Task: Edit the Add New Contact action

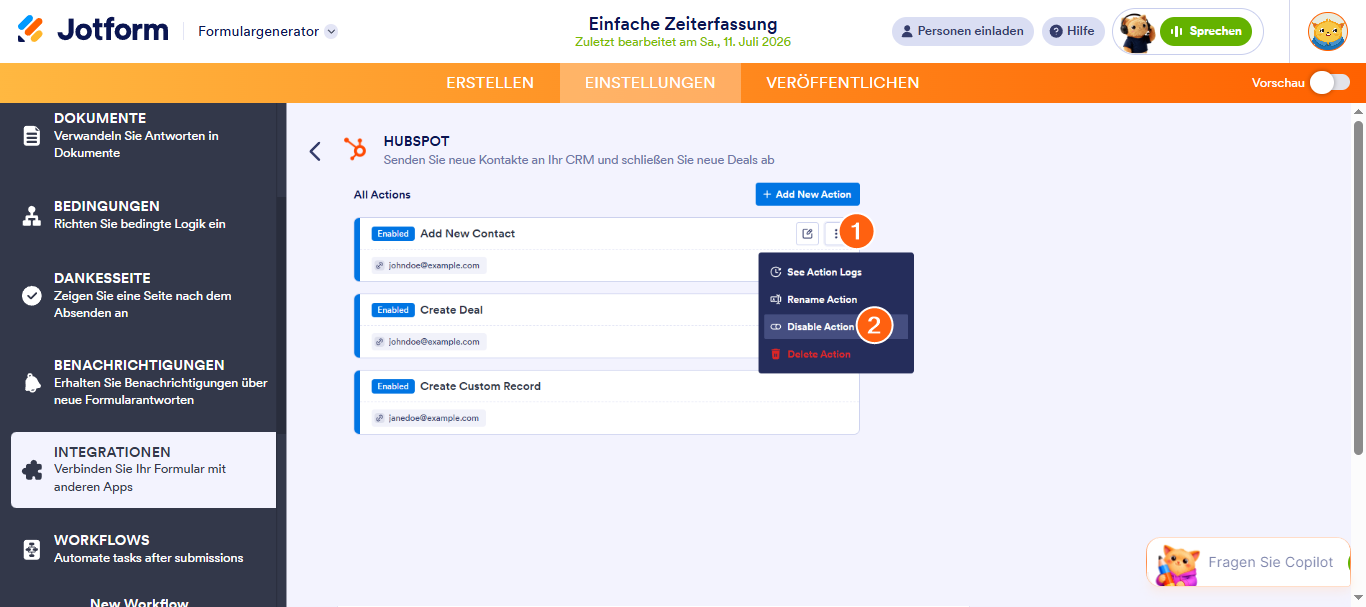Action: click(807, 234)
